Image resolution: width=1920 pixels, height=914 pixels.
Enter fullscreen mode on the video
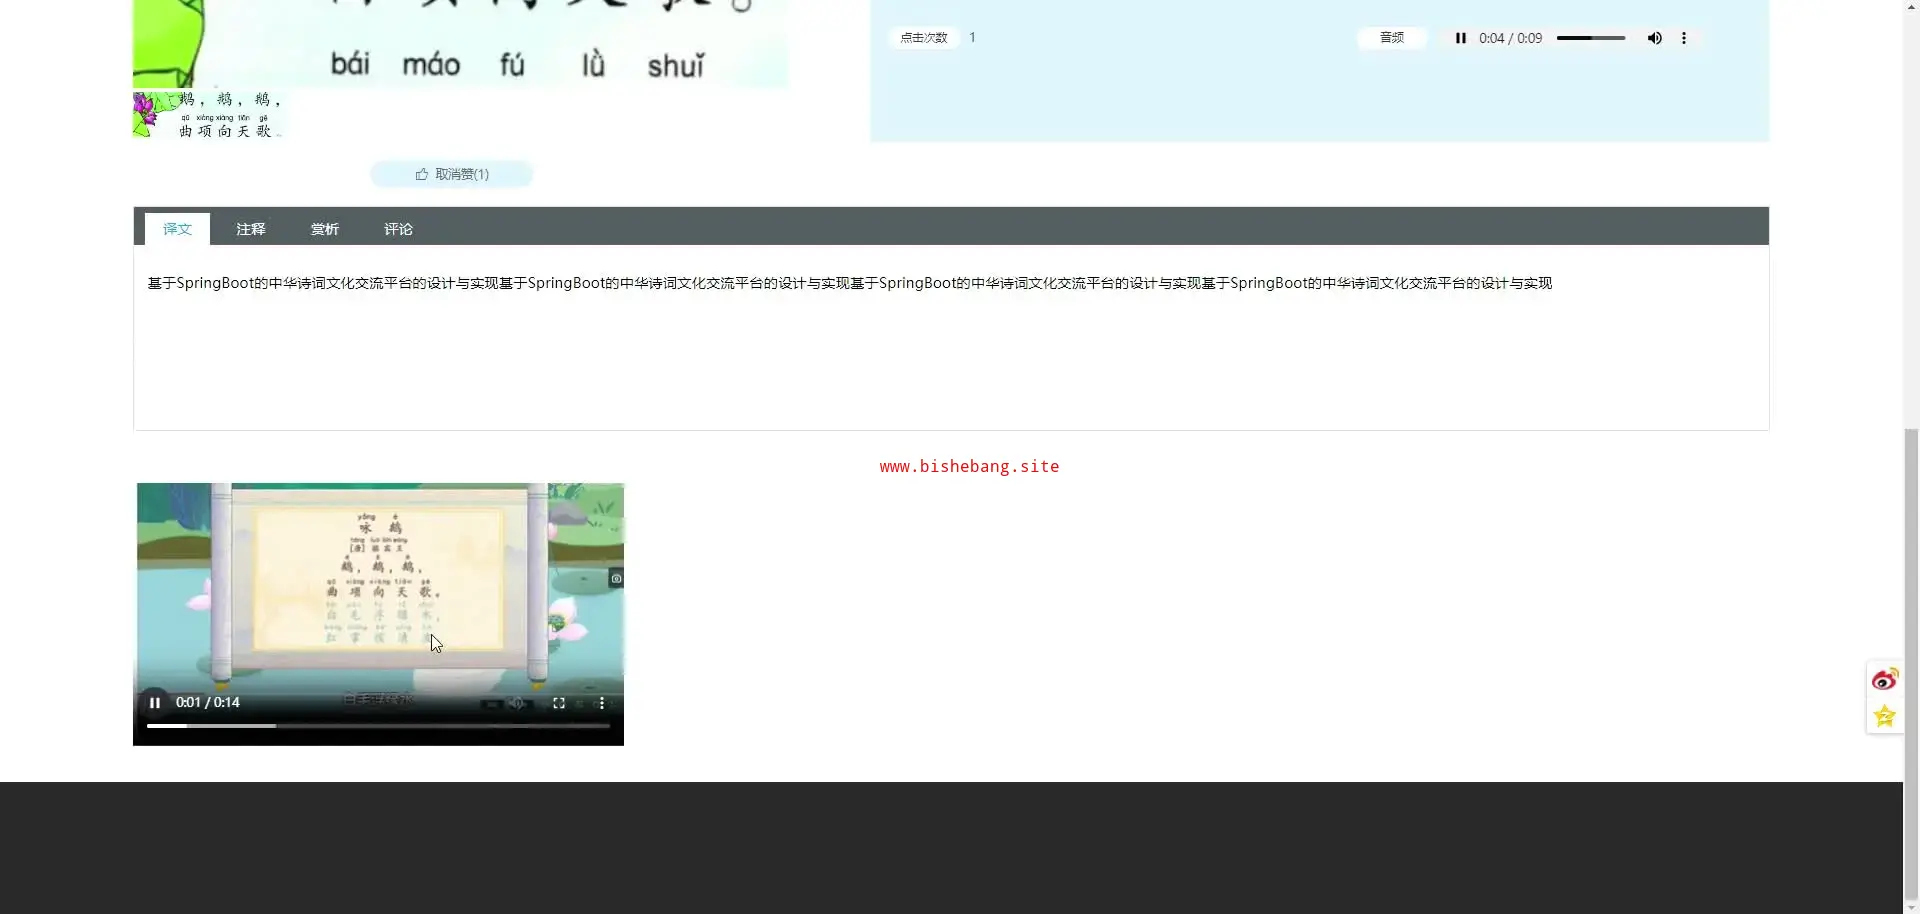[559, 703]
